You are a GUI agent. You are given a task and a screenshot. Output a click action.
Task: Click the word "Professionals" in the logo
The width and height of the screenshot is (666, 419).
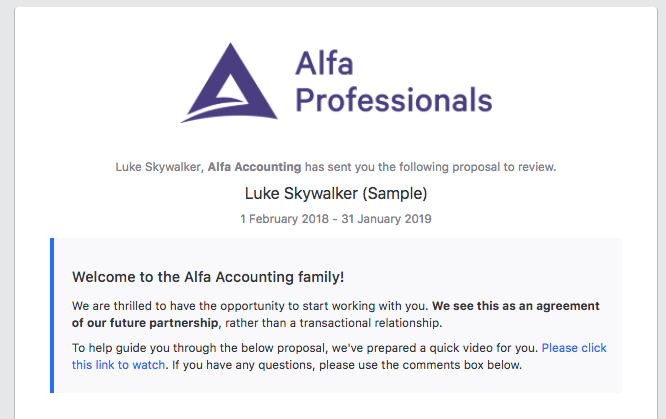394,100
